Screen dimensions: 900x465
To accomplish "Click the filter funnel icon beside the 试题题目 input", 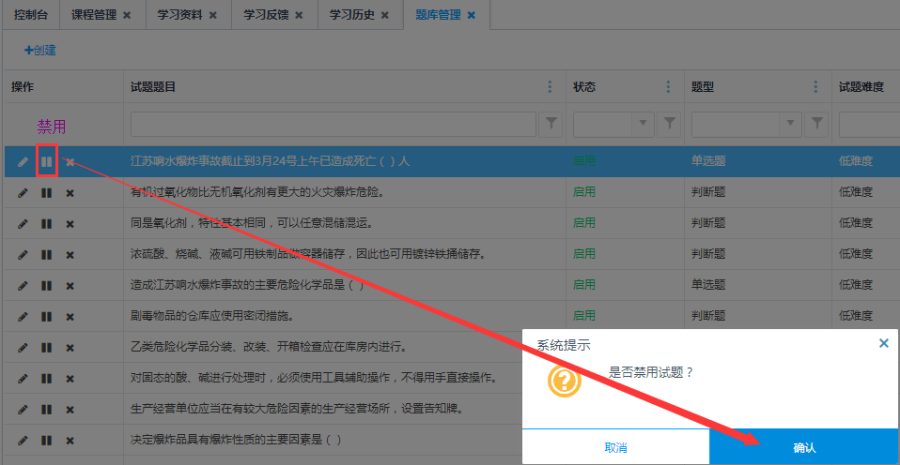I will point(551,124).
